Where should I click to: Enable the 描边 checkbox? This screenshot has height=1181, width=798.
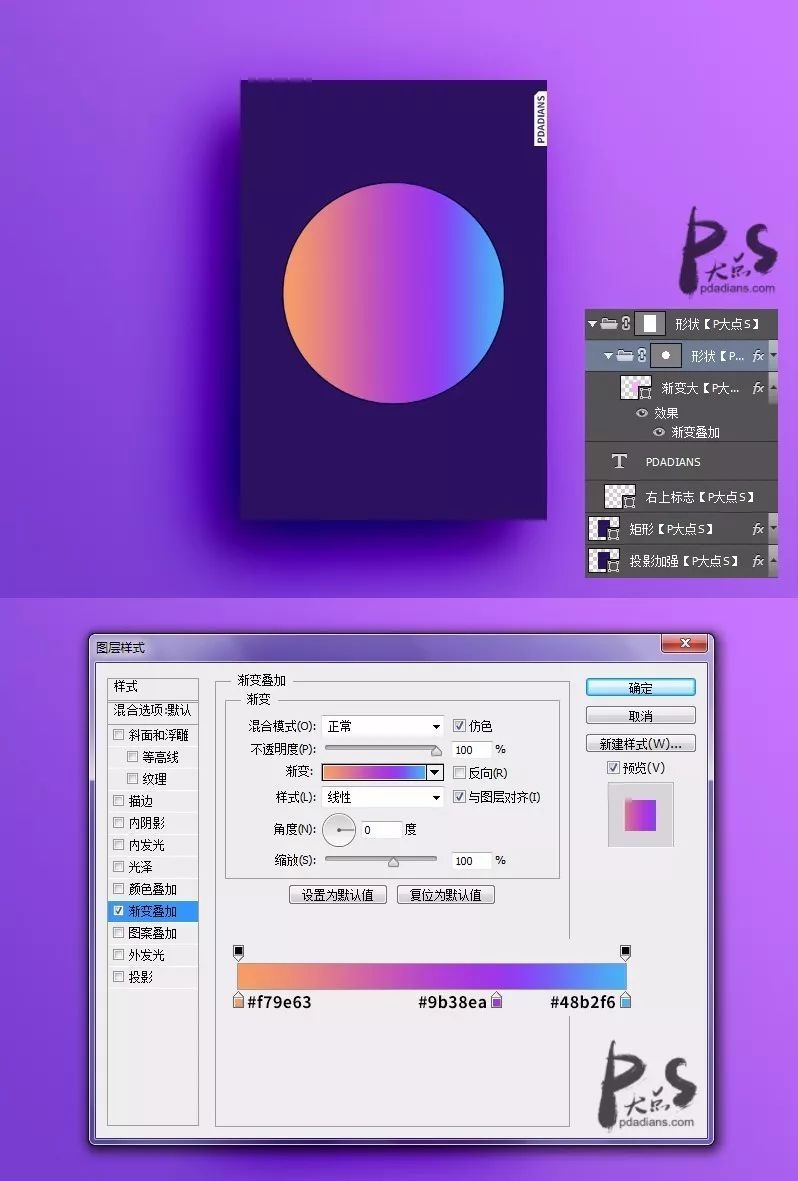[118, 801]
